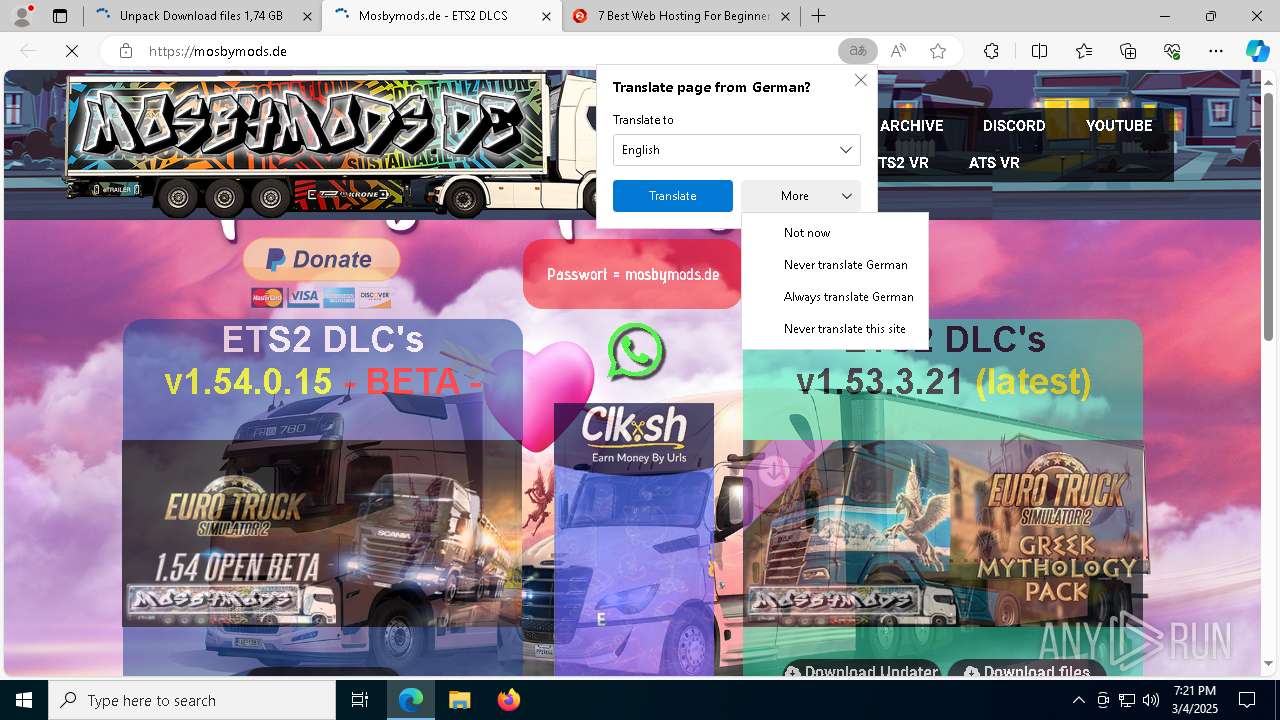
Task: Click the Windows search box
Action: click(x=192, y=700)
